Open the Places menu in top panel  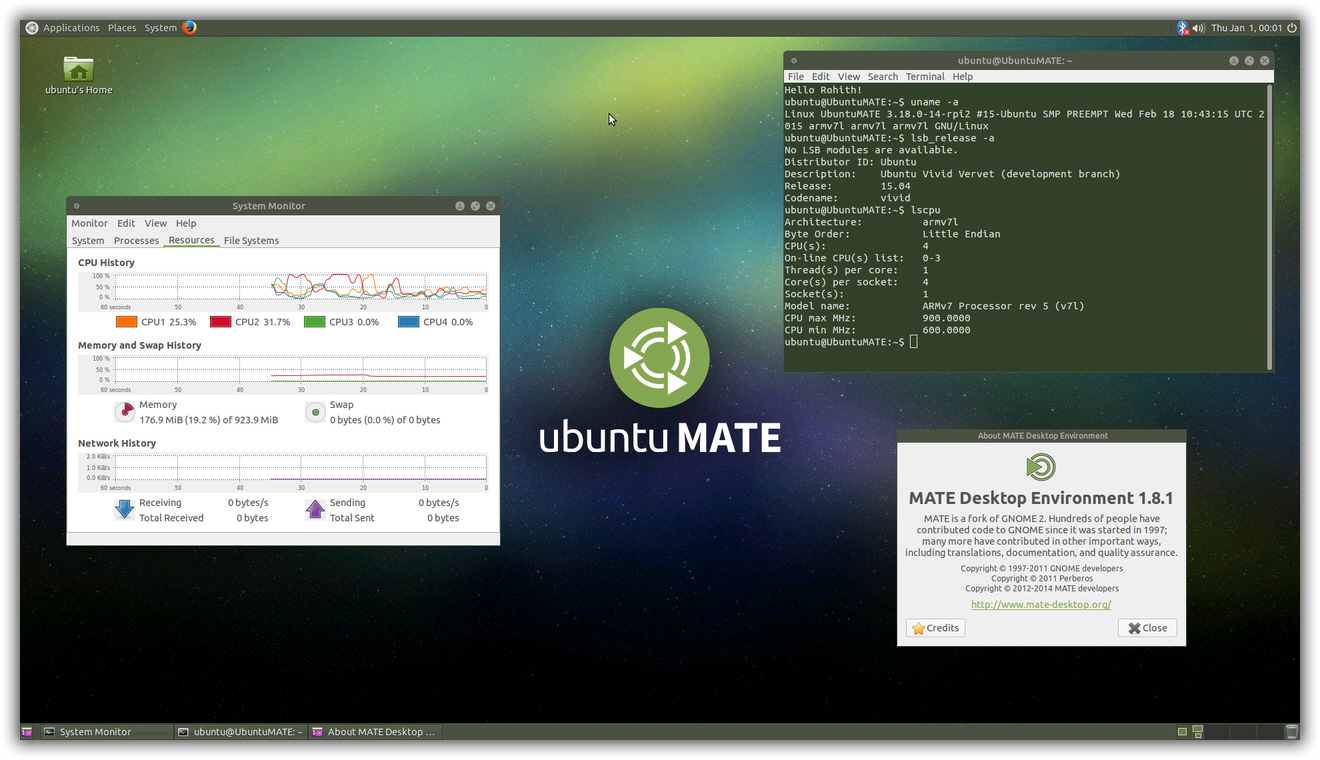[x=122, y=28]
